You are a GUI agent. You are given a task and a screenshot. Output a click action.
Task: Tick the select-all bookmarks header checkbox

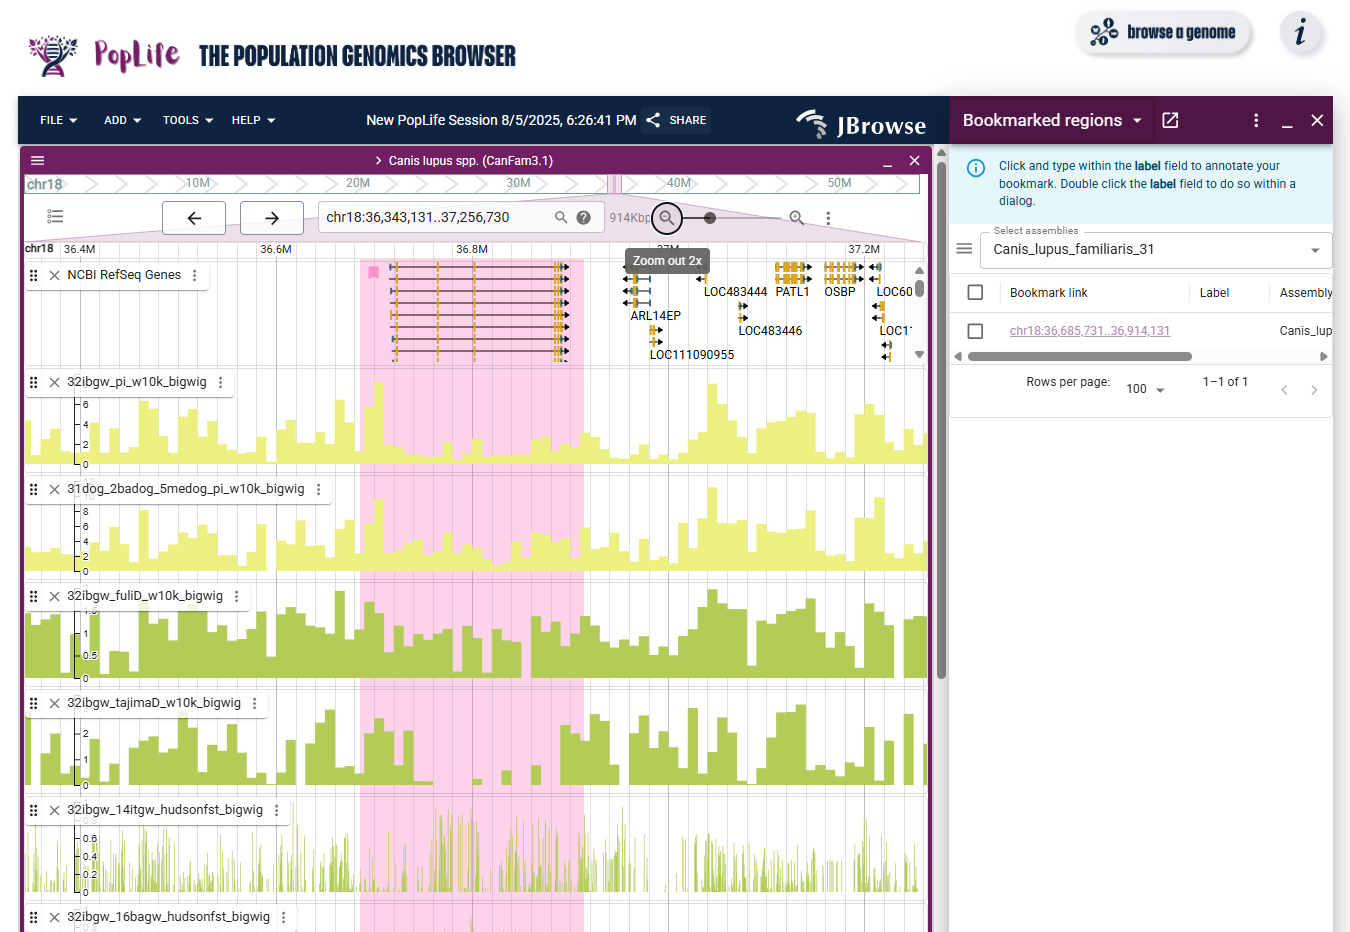pyautogui.click(x=976, y=293)
